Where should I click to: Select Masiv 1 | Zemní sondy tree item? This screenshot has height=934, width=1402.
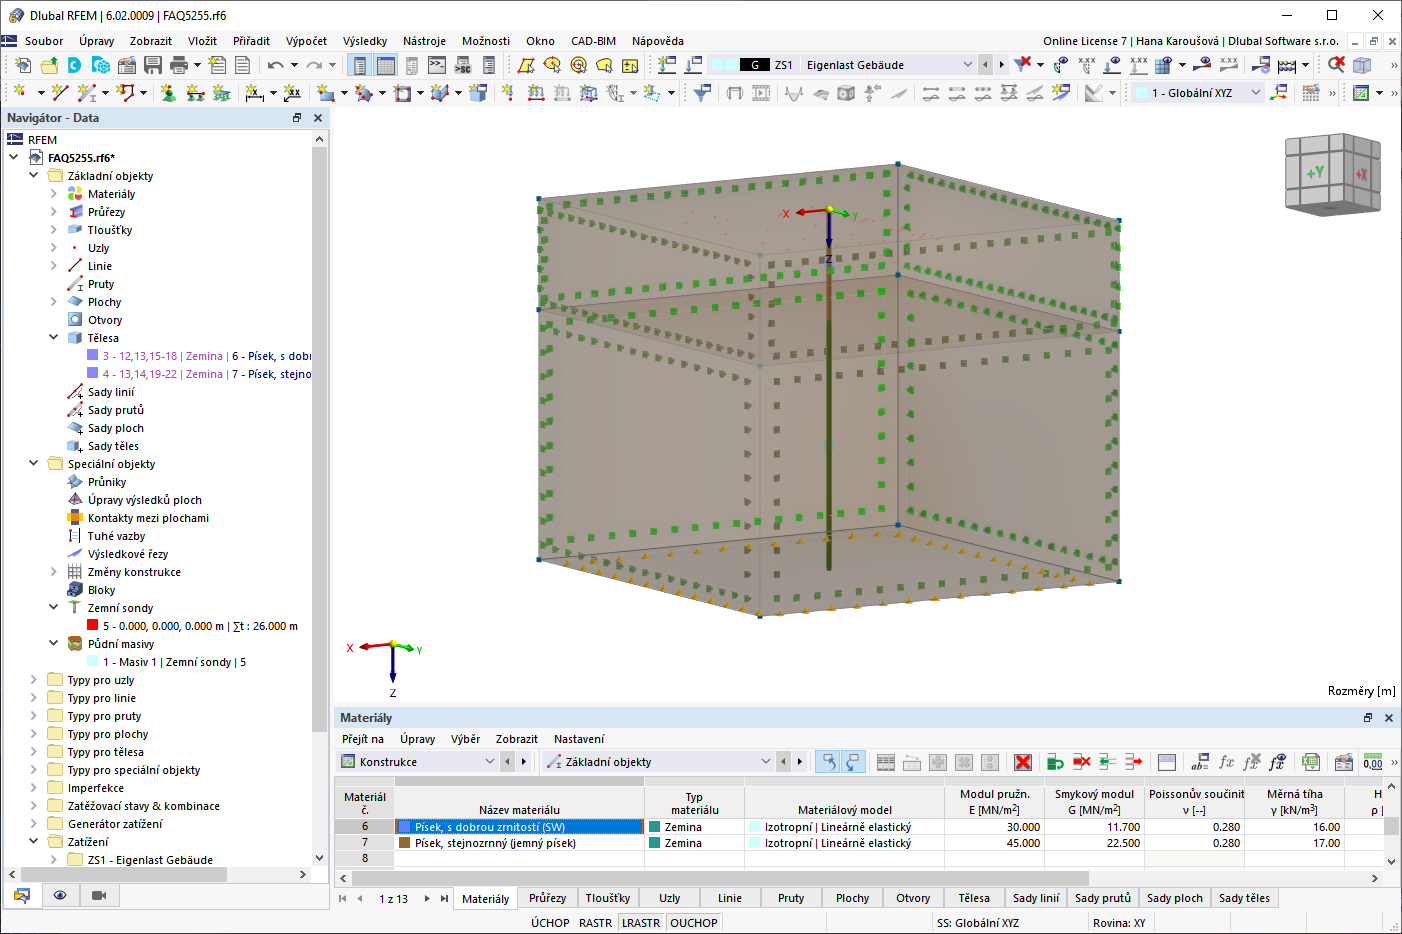[x=174, y=662]
